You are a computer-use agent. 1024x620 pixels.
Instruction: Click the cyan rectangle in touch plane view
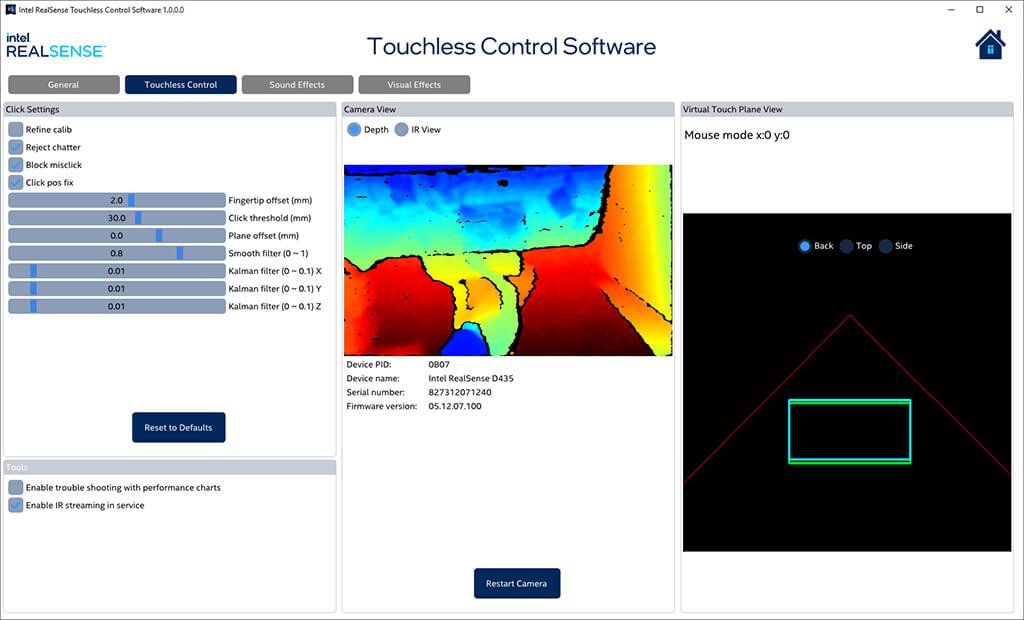(x=850, y=431)
